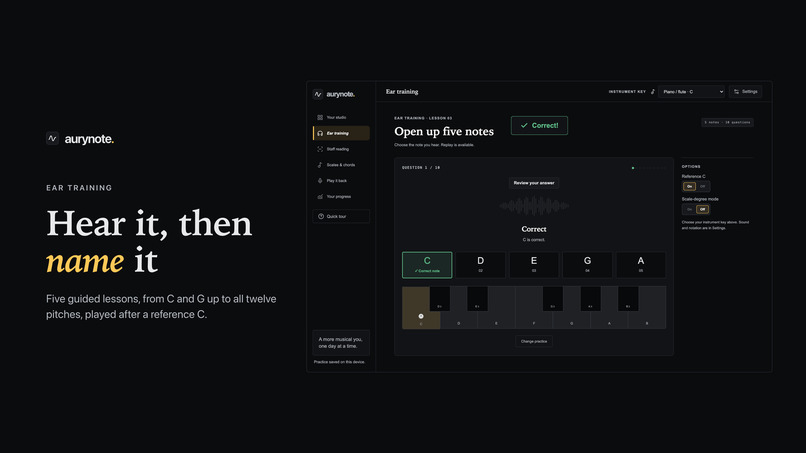Click the Question 1 / 10 label

[x=421, y=168]
